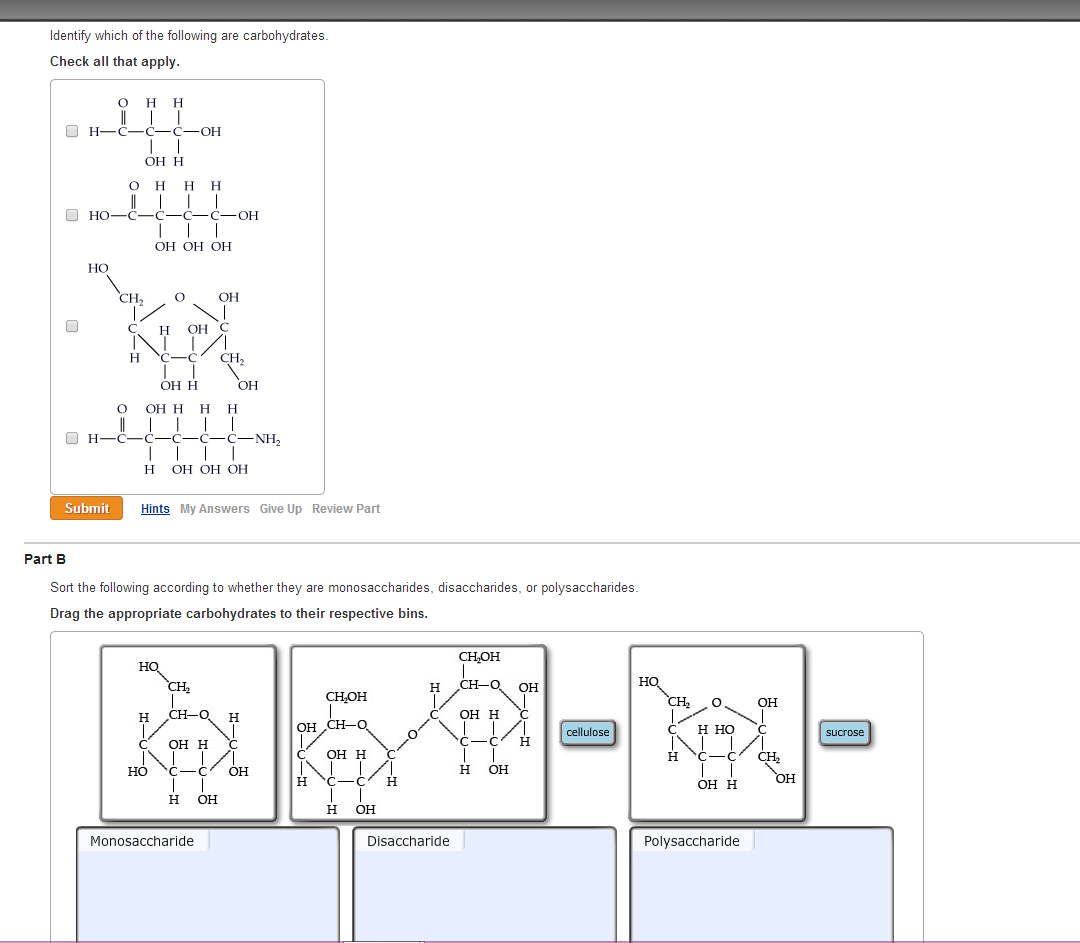Viewport: 1080px width, 943px height.
Task: Select the cellulose draggable label
Action: tap(588, 732)
